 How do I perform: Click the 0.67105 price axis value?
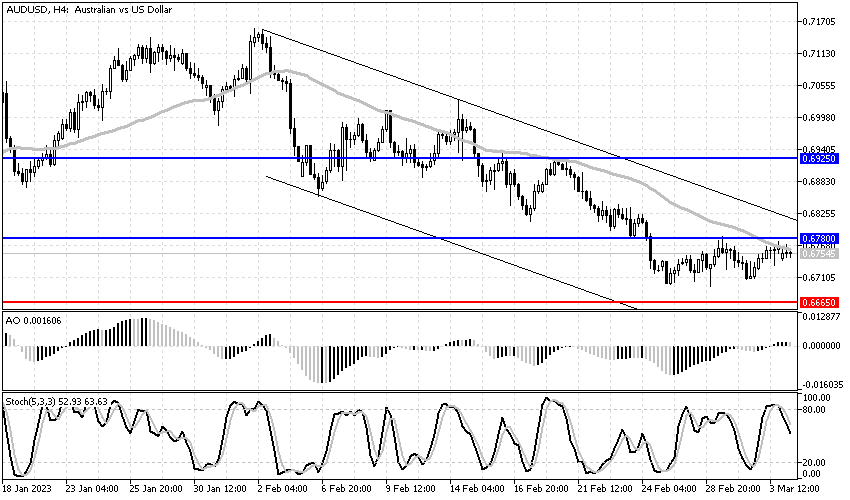(x=821, y=278)
